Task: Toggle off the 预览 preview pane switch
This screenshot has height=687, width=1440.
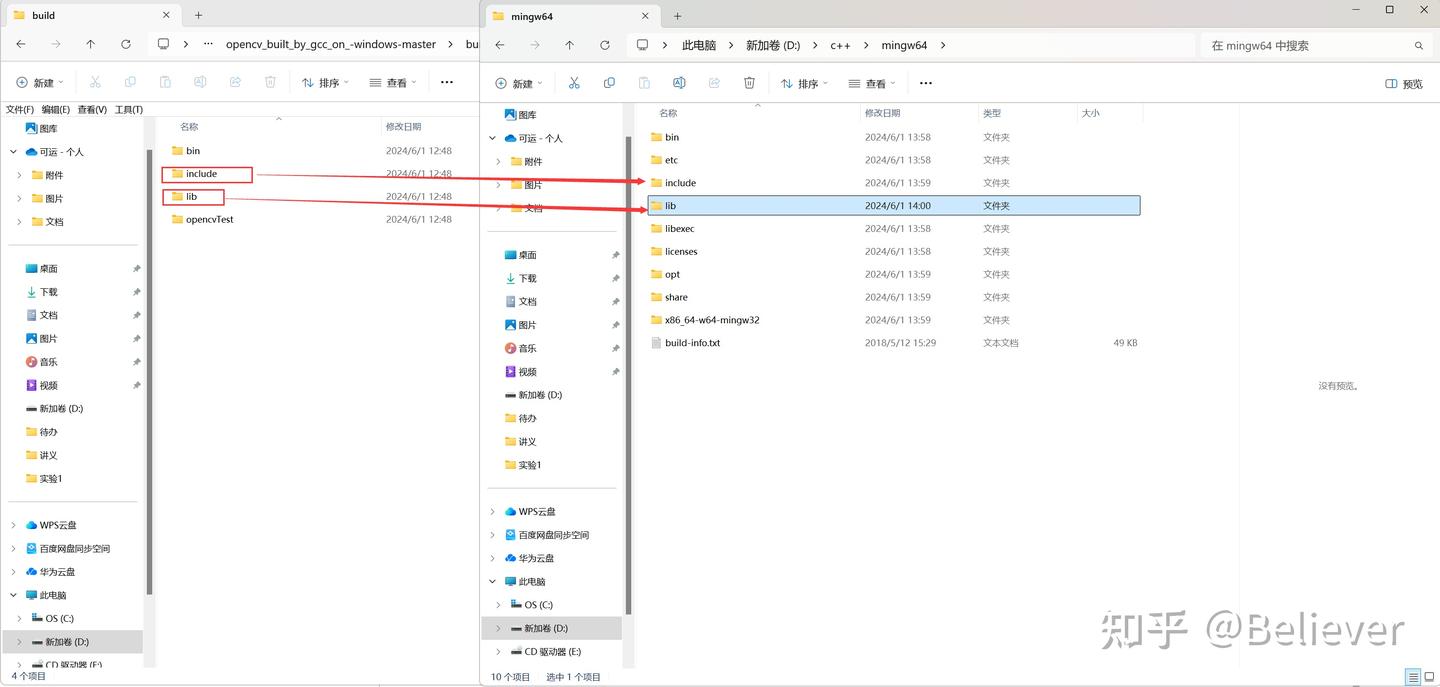Action: tap(1403, 84)
